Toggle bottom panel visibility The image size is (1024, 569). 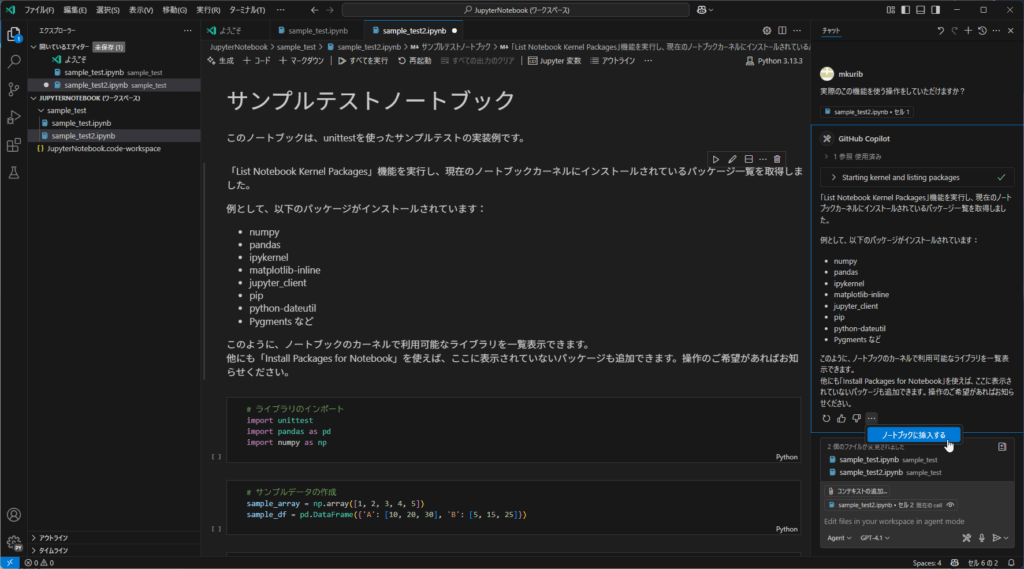pyautogui.click(x=920, y=10)
